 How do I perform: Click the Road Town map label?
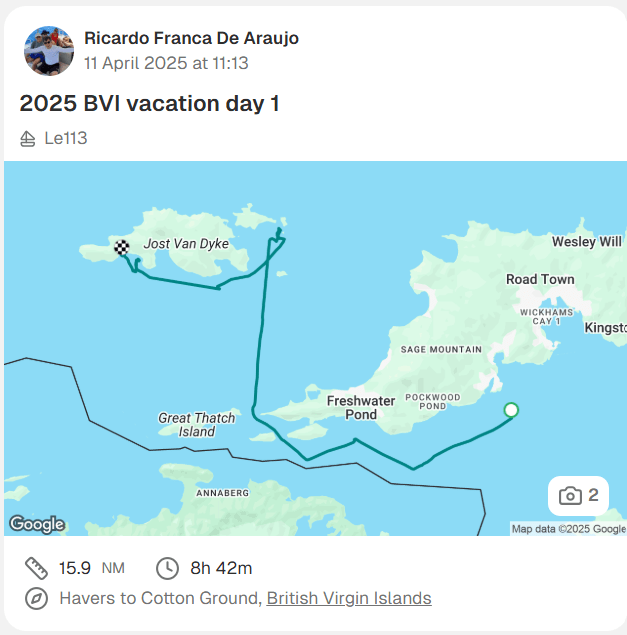click(x=540, y=279)
